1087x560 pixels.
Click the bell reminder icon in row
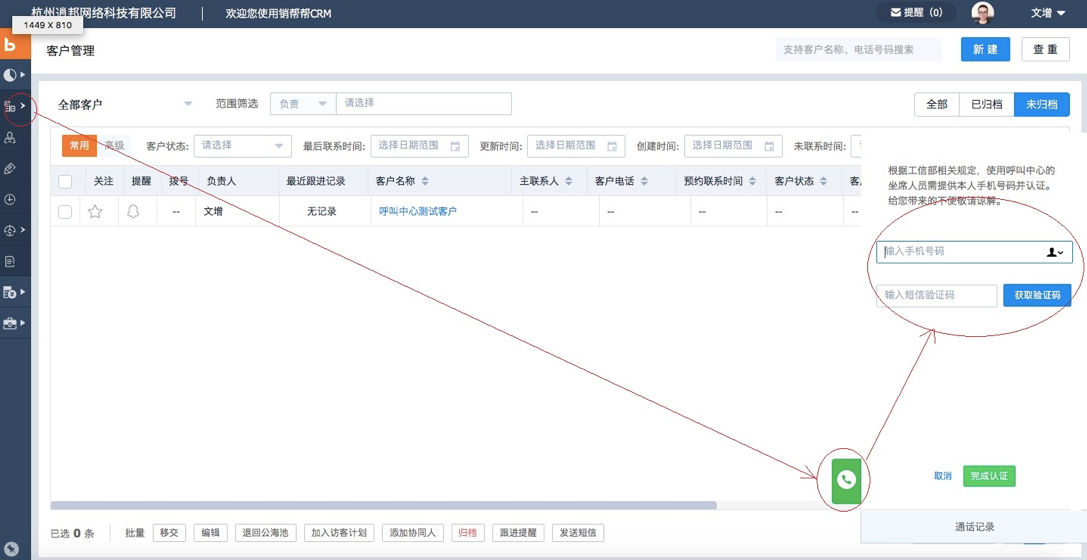coord(133,212)
